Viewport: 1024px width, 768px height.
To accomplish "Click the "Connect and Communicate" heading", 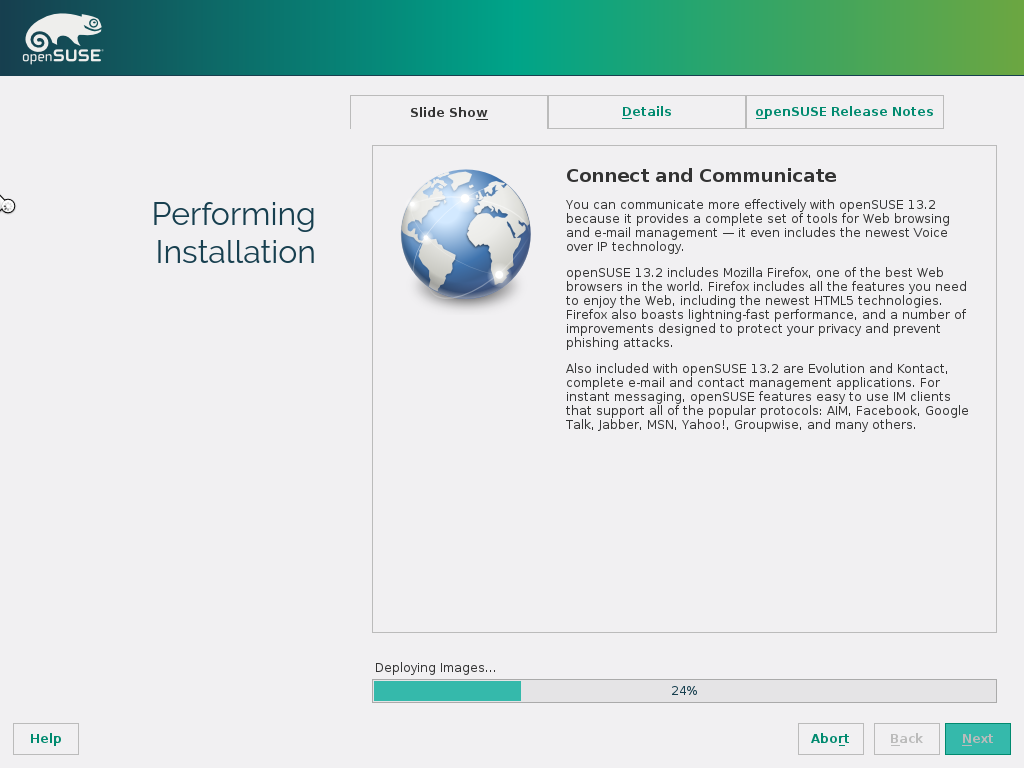I will [701, 176].
